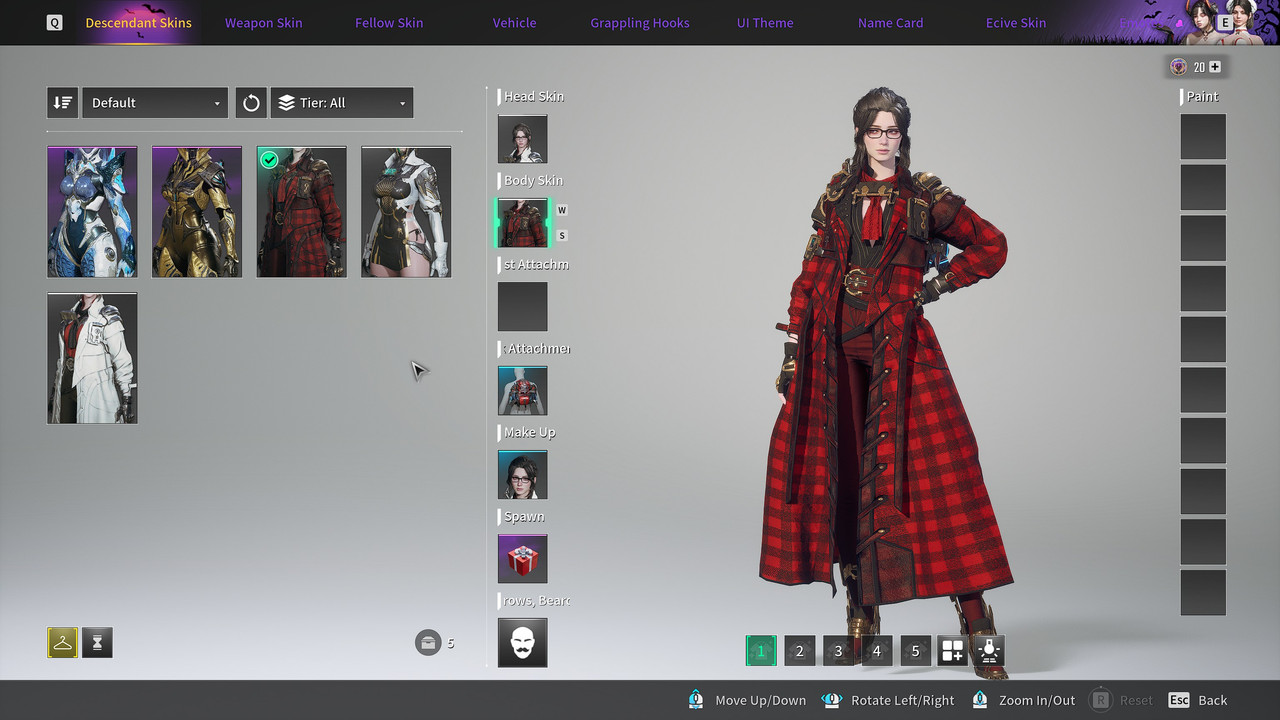Click the R Reset button
This screenshot has height=720, width=1280.
1121,700
